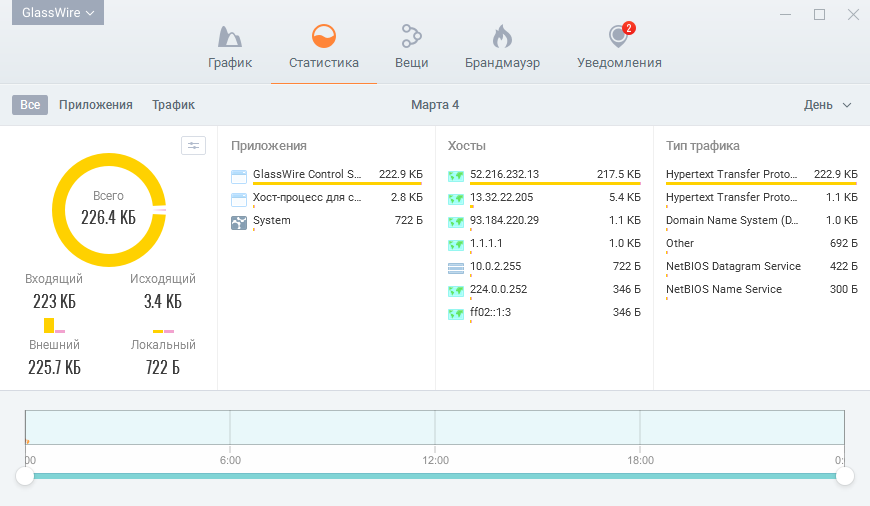This screenshot has height=506, width=870.
Task: Select the Трафик filter
Action: coord(173,105)
